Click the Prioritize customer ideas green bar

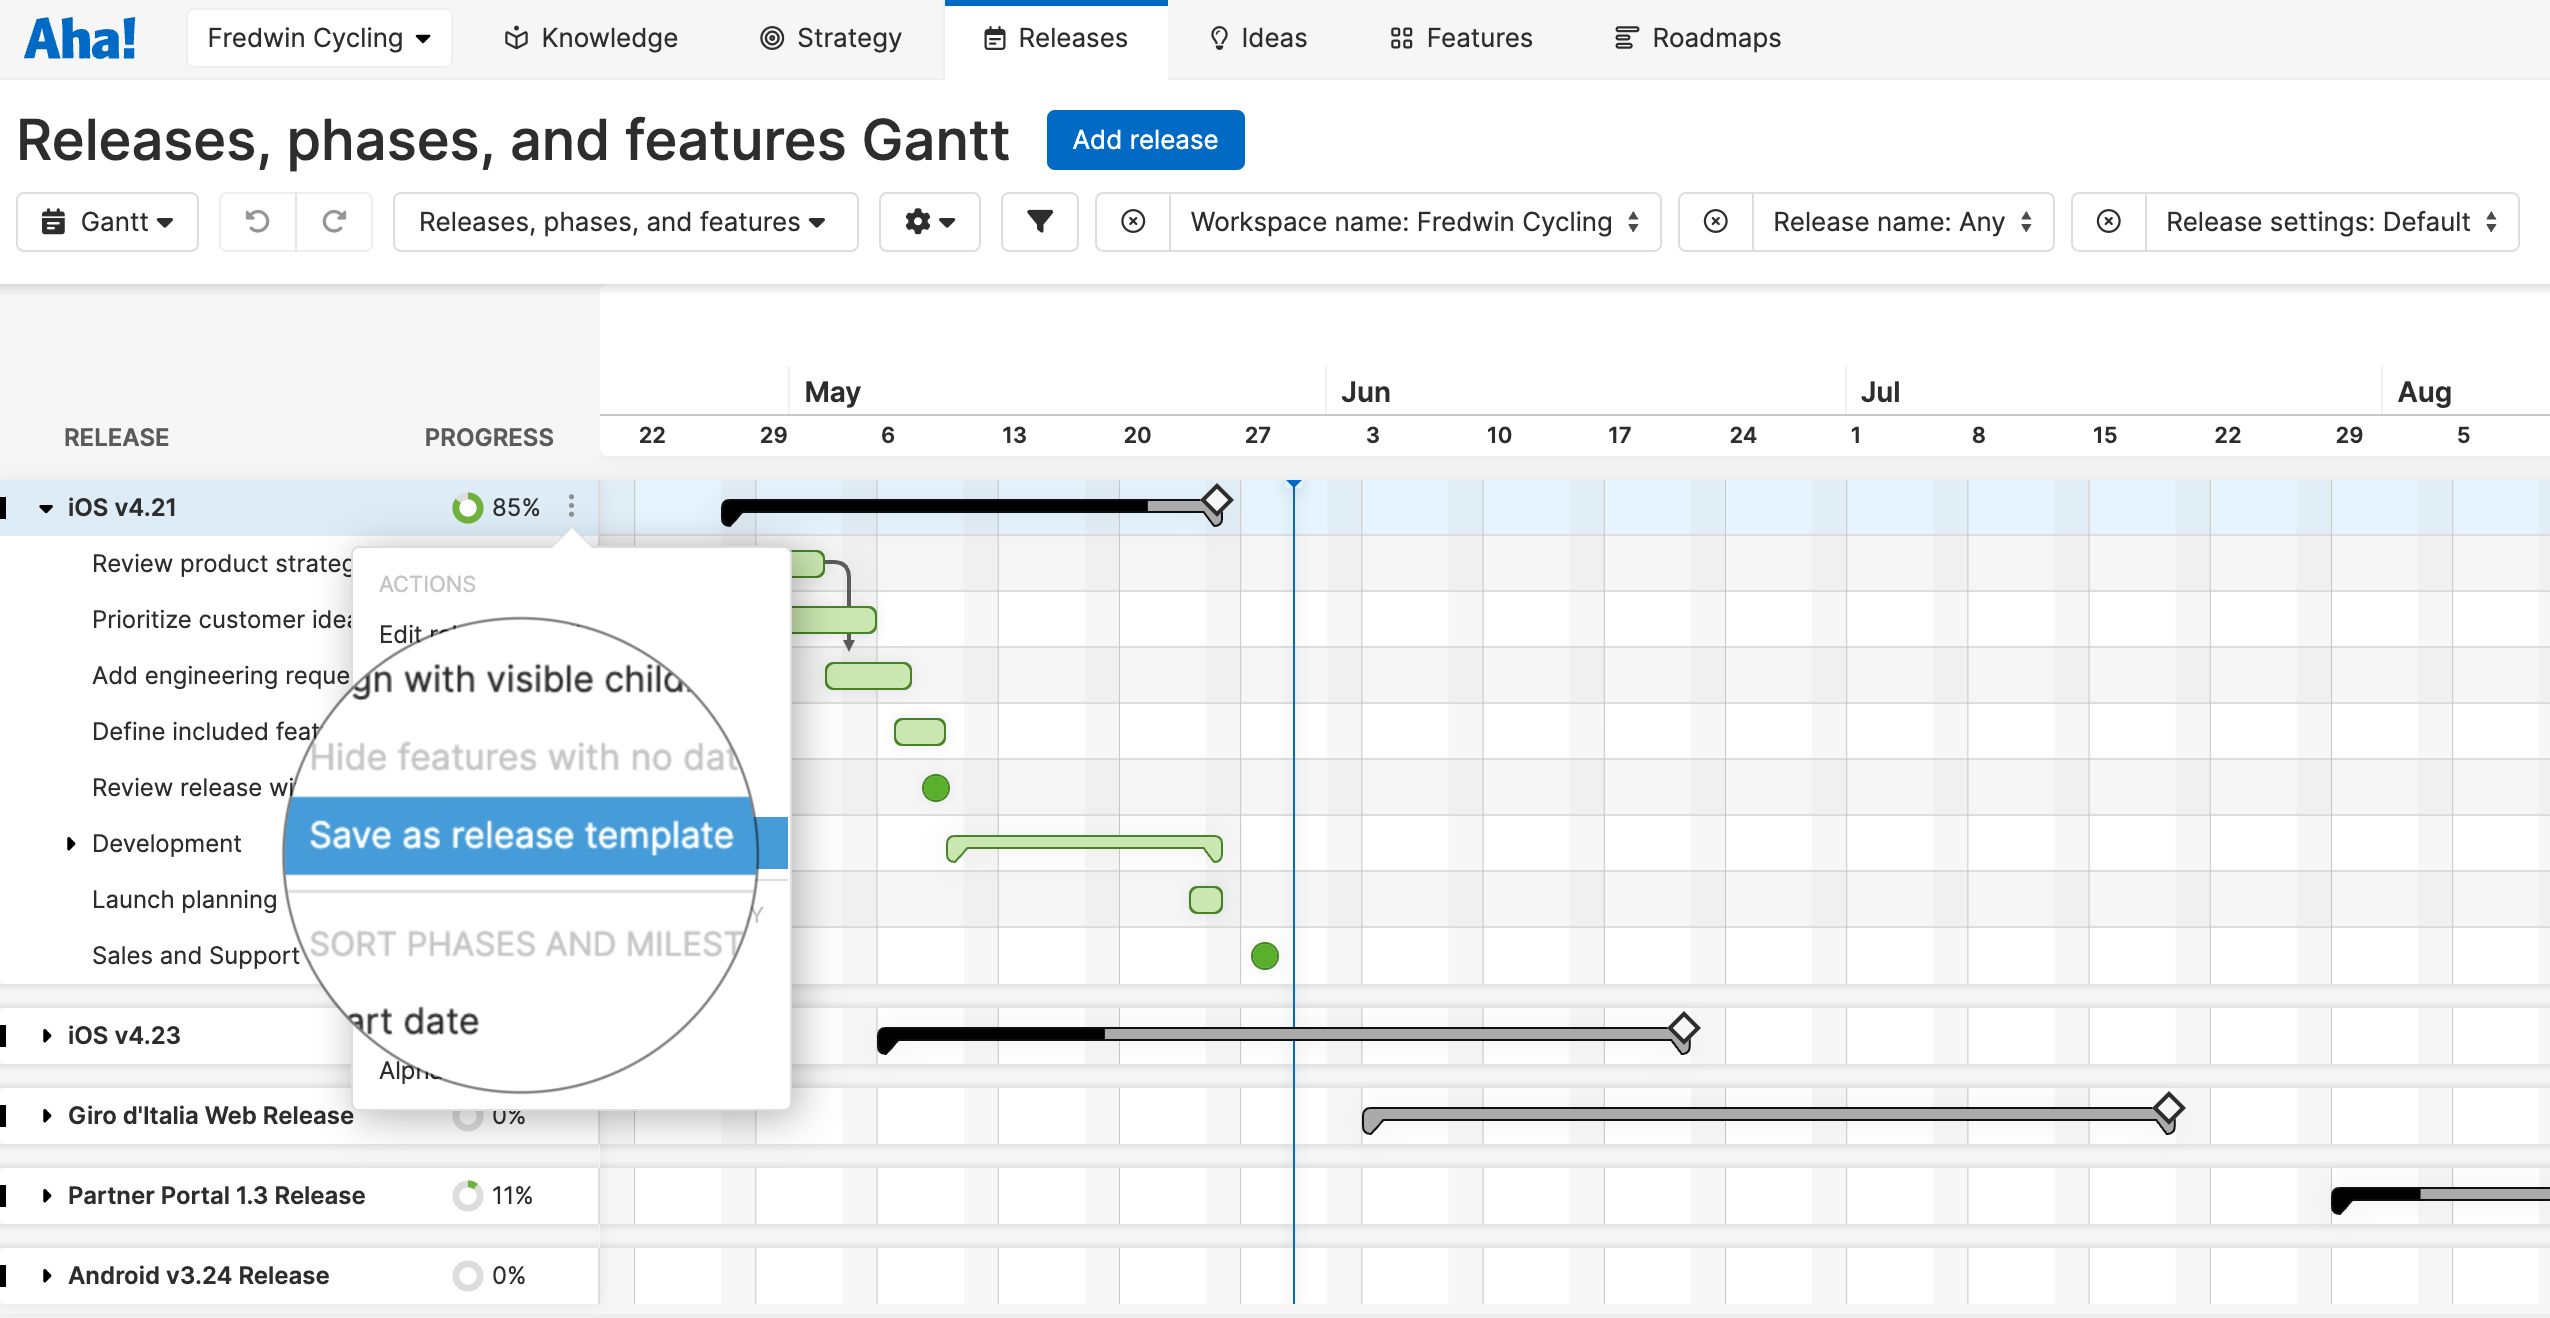pos(834,620)
